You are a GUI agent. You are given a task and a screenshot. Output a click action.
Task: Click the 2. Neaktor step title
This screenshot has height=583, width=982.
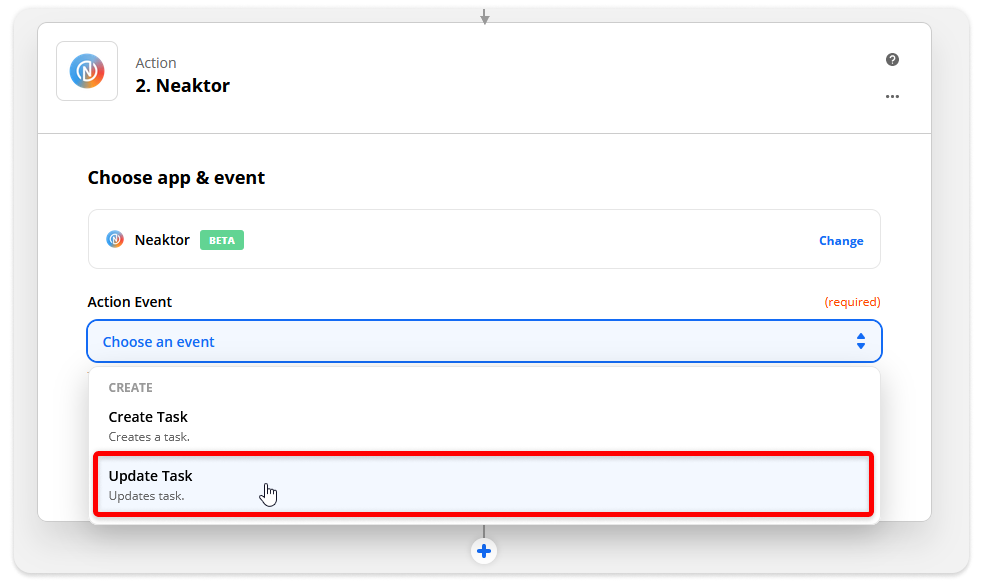182,85
